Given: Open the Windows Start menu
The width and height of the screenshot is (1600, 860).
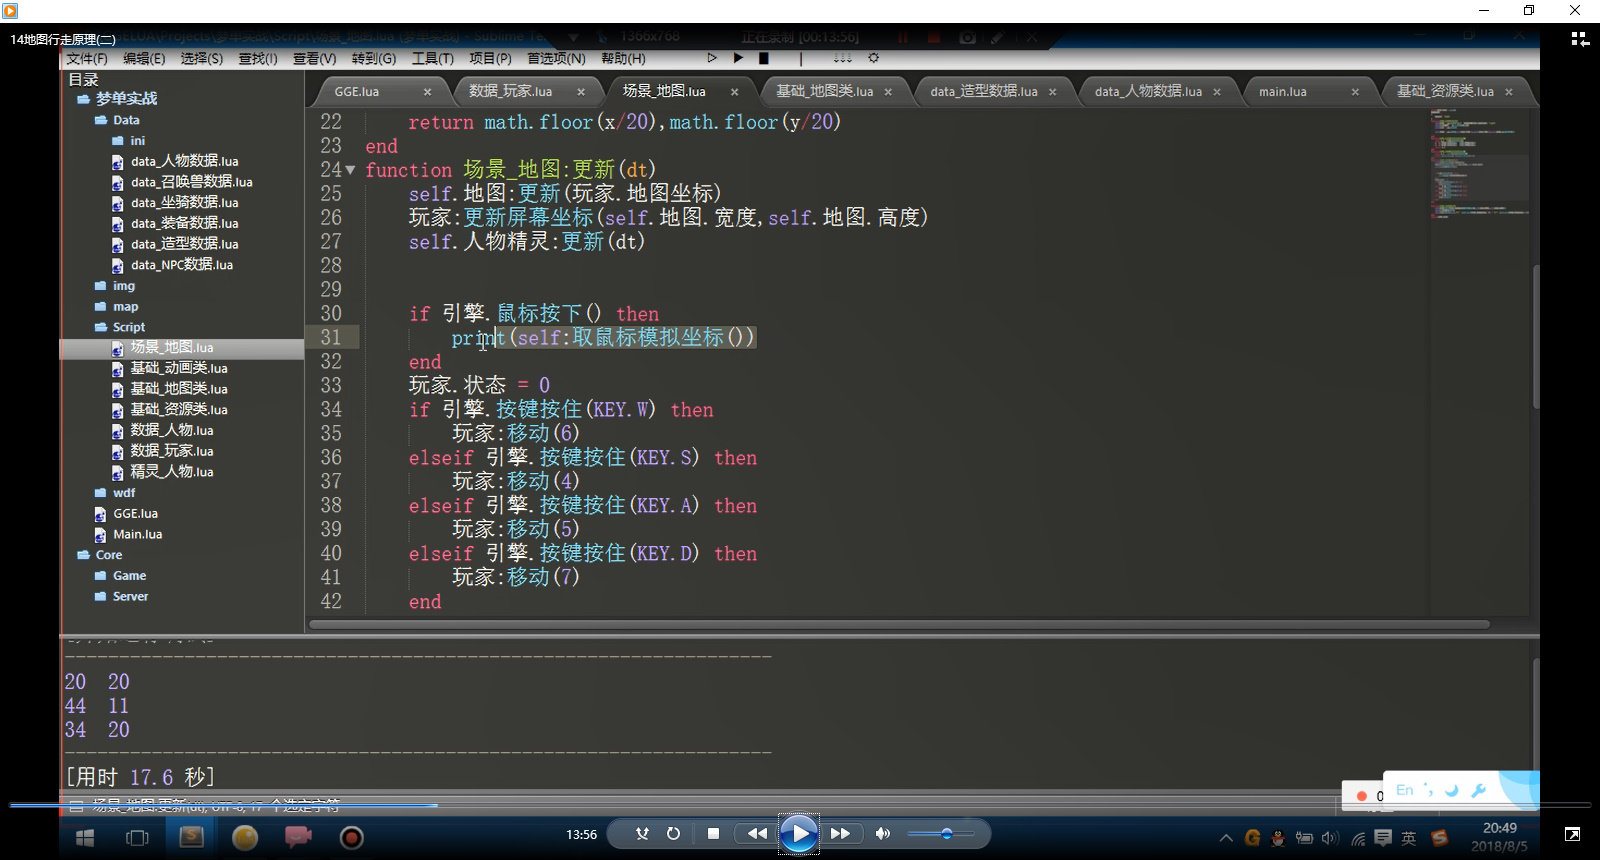Looking at the screenshot, I should (85, 837).
